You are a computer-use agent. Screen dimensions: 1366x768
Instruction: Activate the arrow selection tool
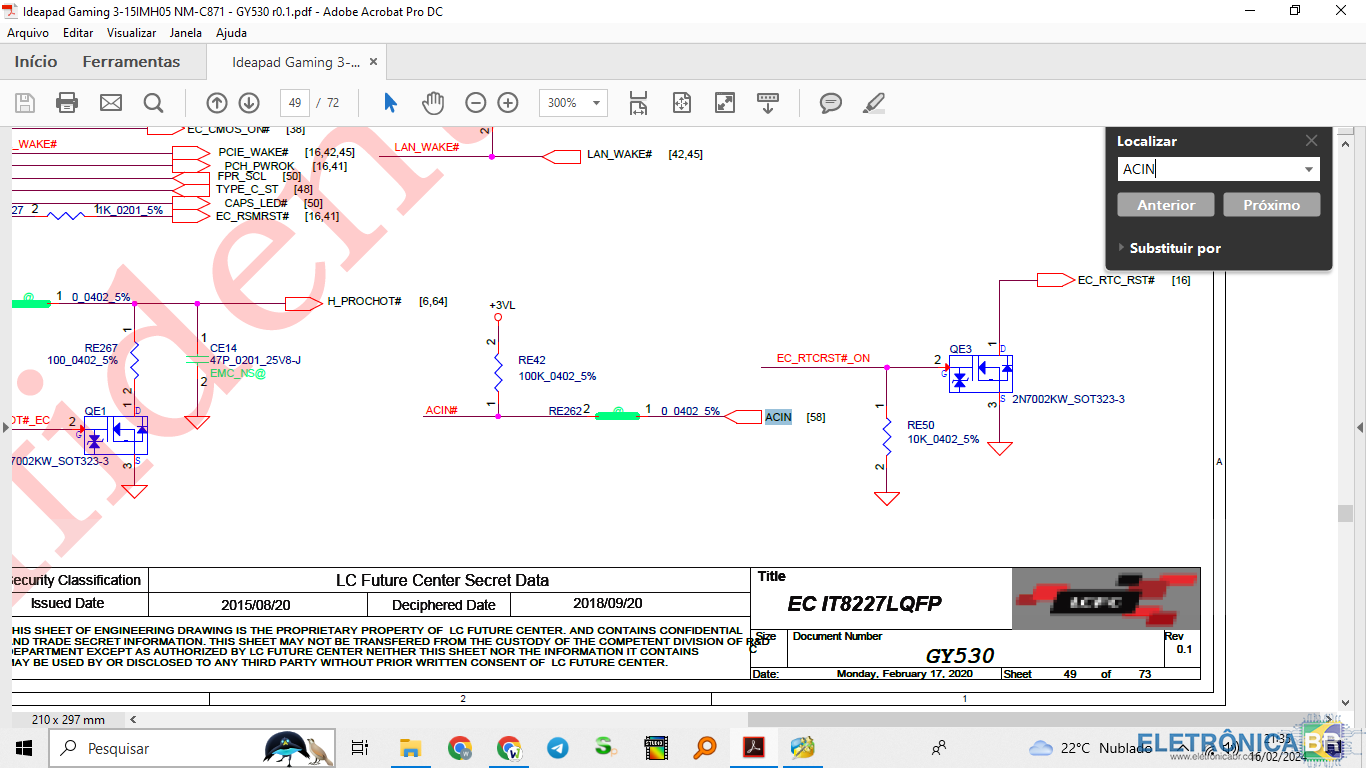[390, 103]
